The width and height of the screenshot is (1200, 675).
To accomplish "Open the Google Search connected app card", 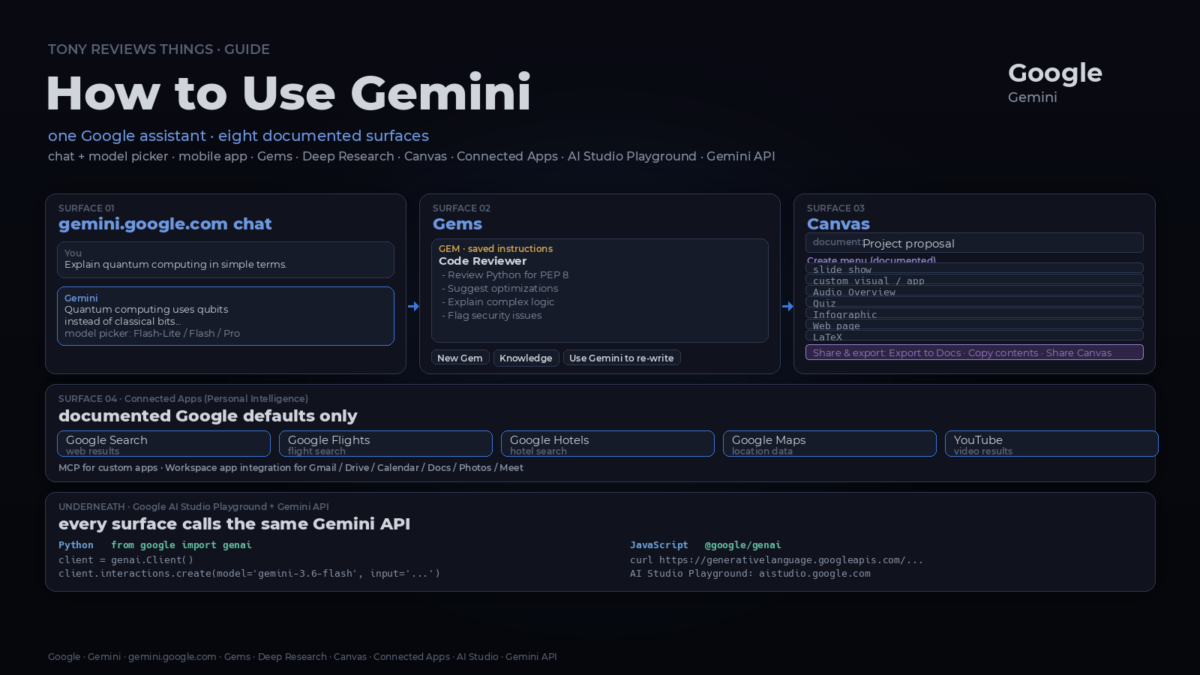I will pos(164,444).
